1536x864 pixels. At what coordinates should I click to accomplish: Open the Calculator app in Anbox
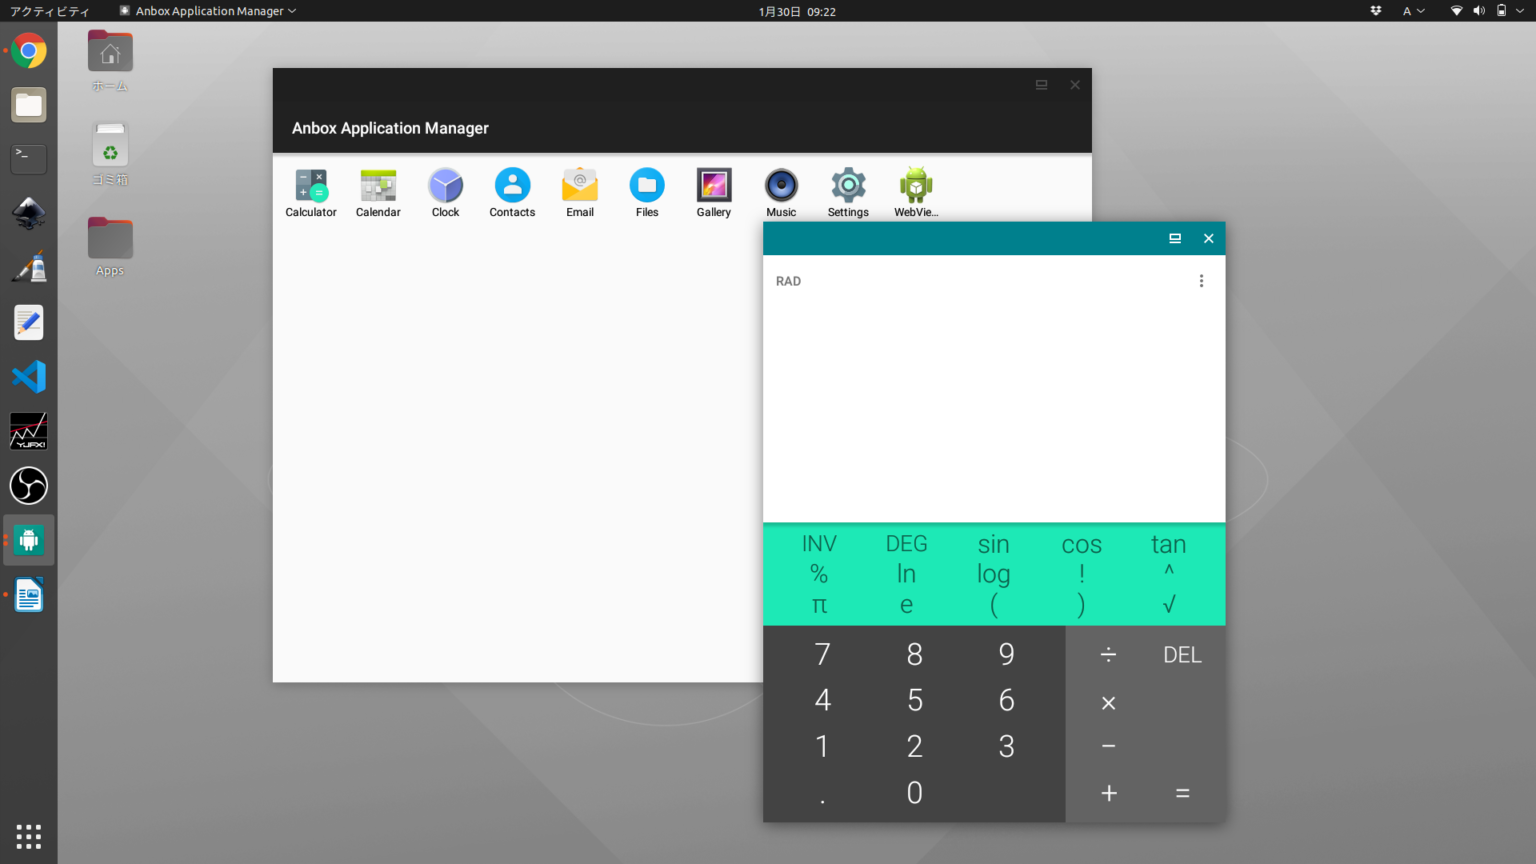coord(311,192)
